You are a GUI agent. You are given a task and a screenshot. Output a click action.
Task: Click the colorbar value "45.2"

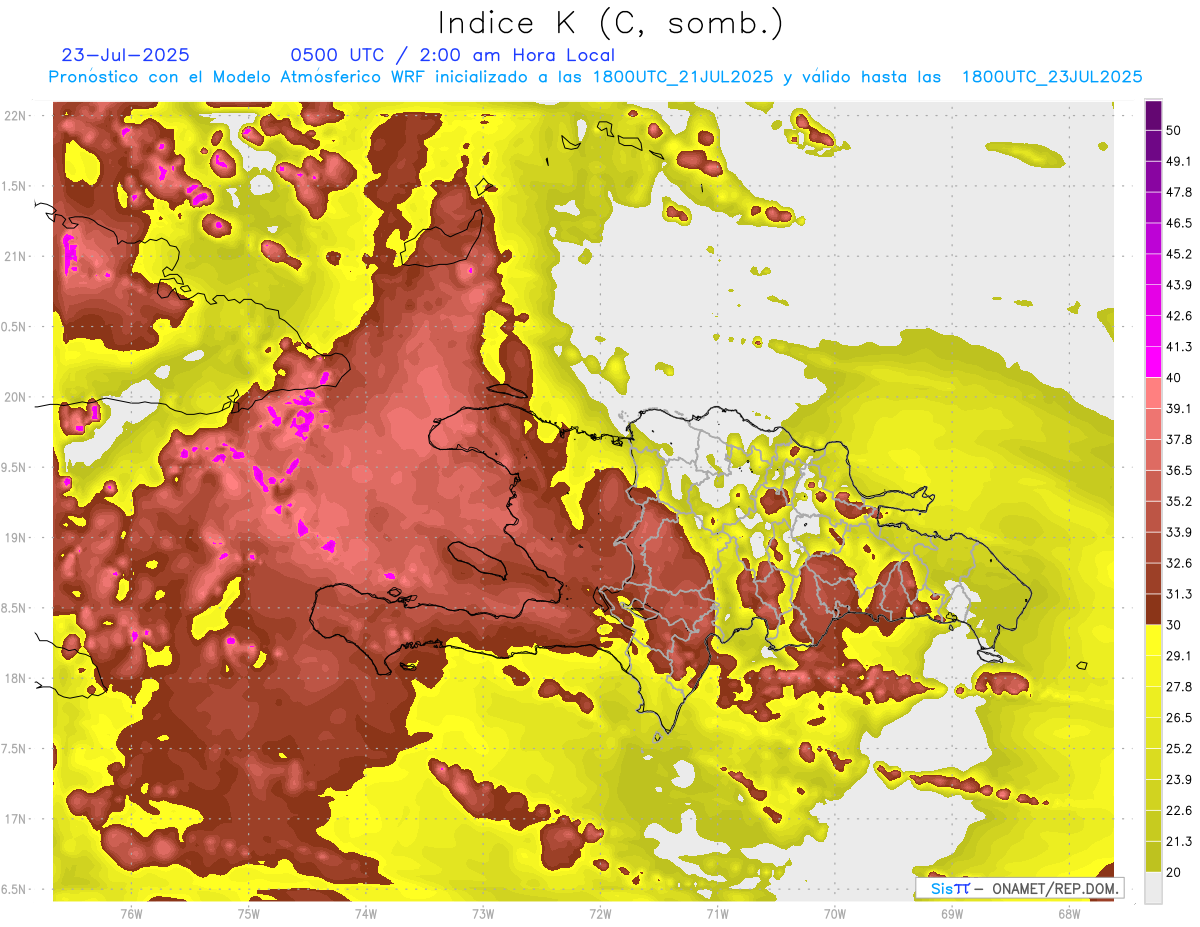click(x=1179, y=254)
